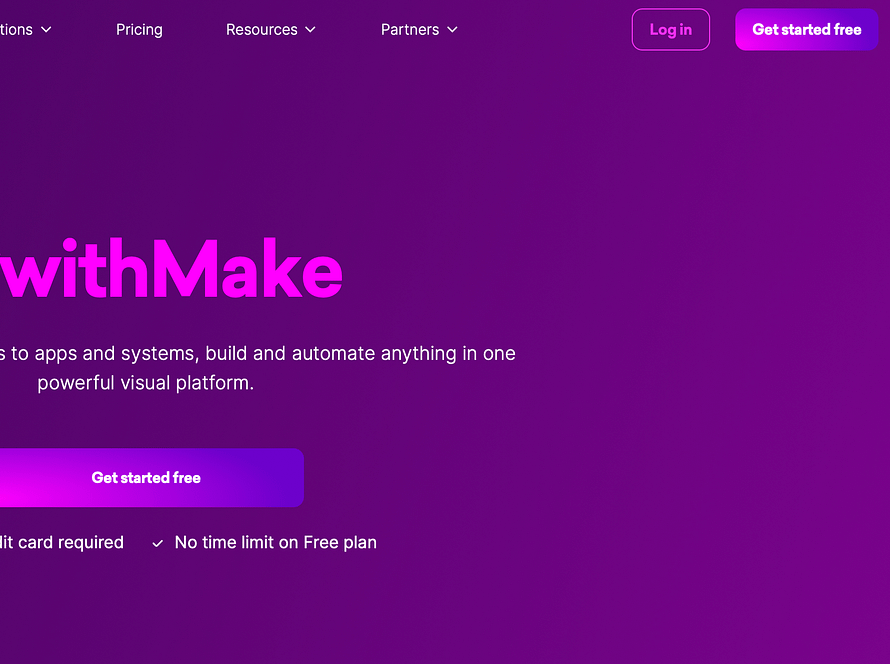Expand the Partners dropdown chevron
The width and height of the screenshot is (890, 664).
point(452,30)
